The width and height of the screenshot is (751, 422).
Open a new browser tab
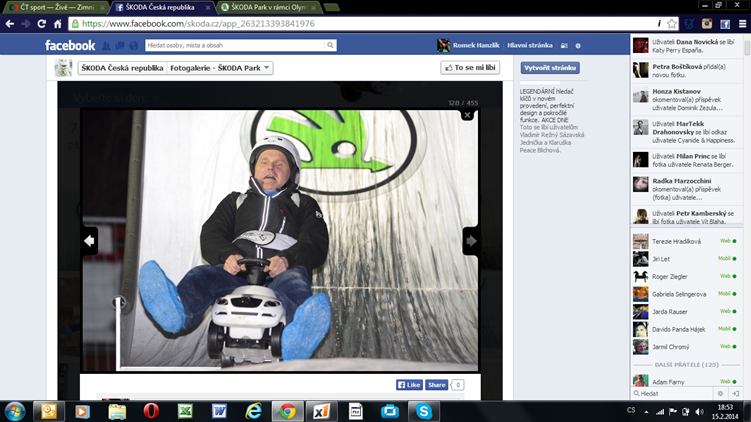point(331,7)
